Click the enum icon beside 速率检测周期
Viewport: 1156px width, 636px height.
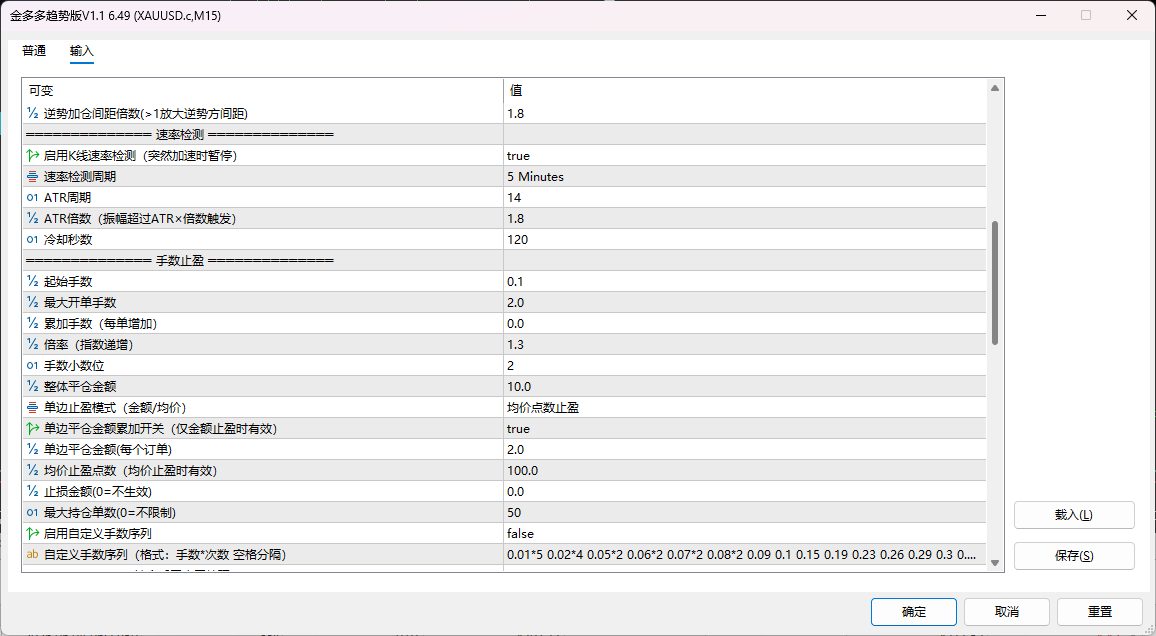(32, 177)
